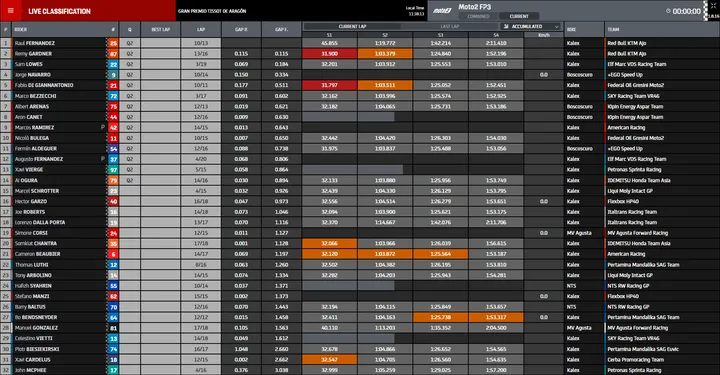This screenshot has height=375, width=720.
Task: Click the orange S2 time 1:03.511
Action: tap(385, 85)
